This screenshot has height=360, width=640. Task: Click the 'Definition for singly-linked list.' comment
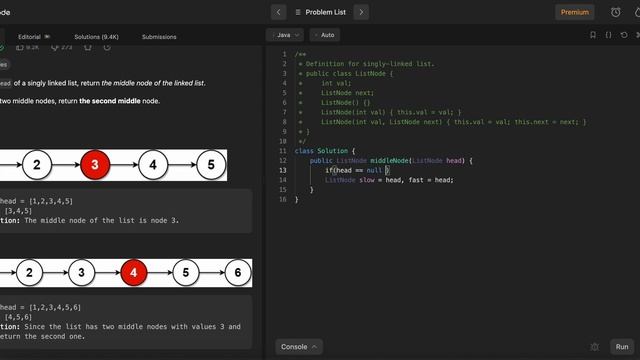pyautogui.click(x=370, y=64)
